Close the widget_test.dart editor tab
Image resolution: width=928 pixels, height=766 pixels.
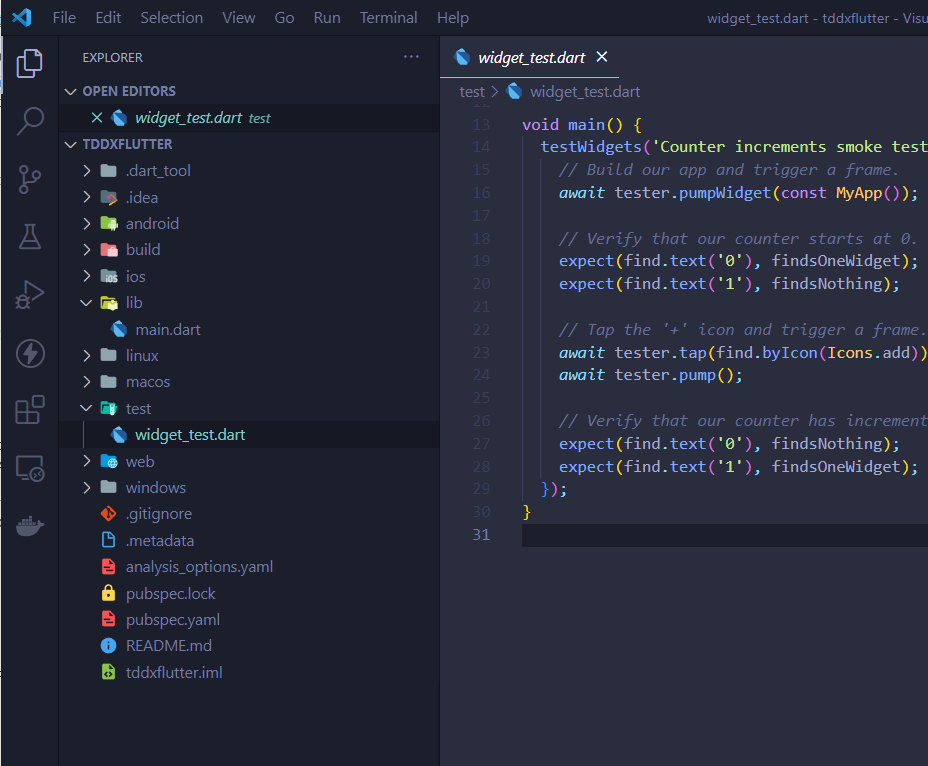point(601,57)
